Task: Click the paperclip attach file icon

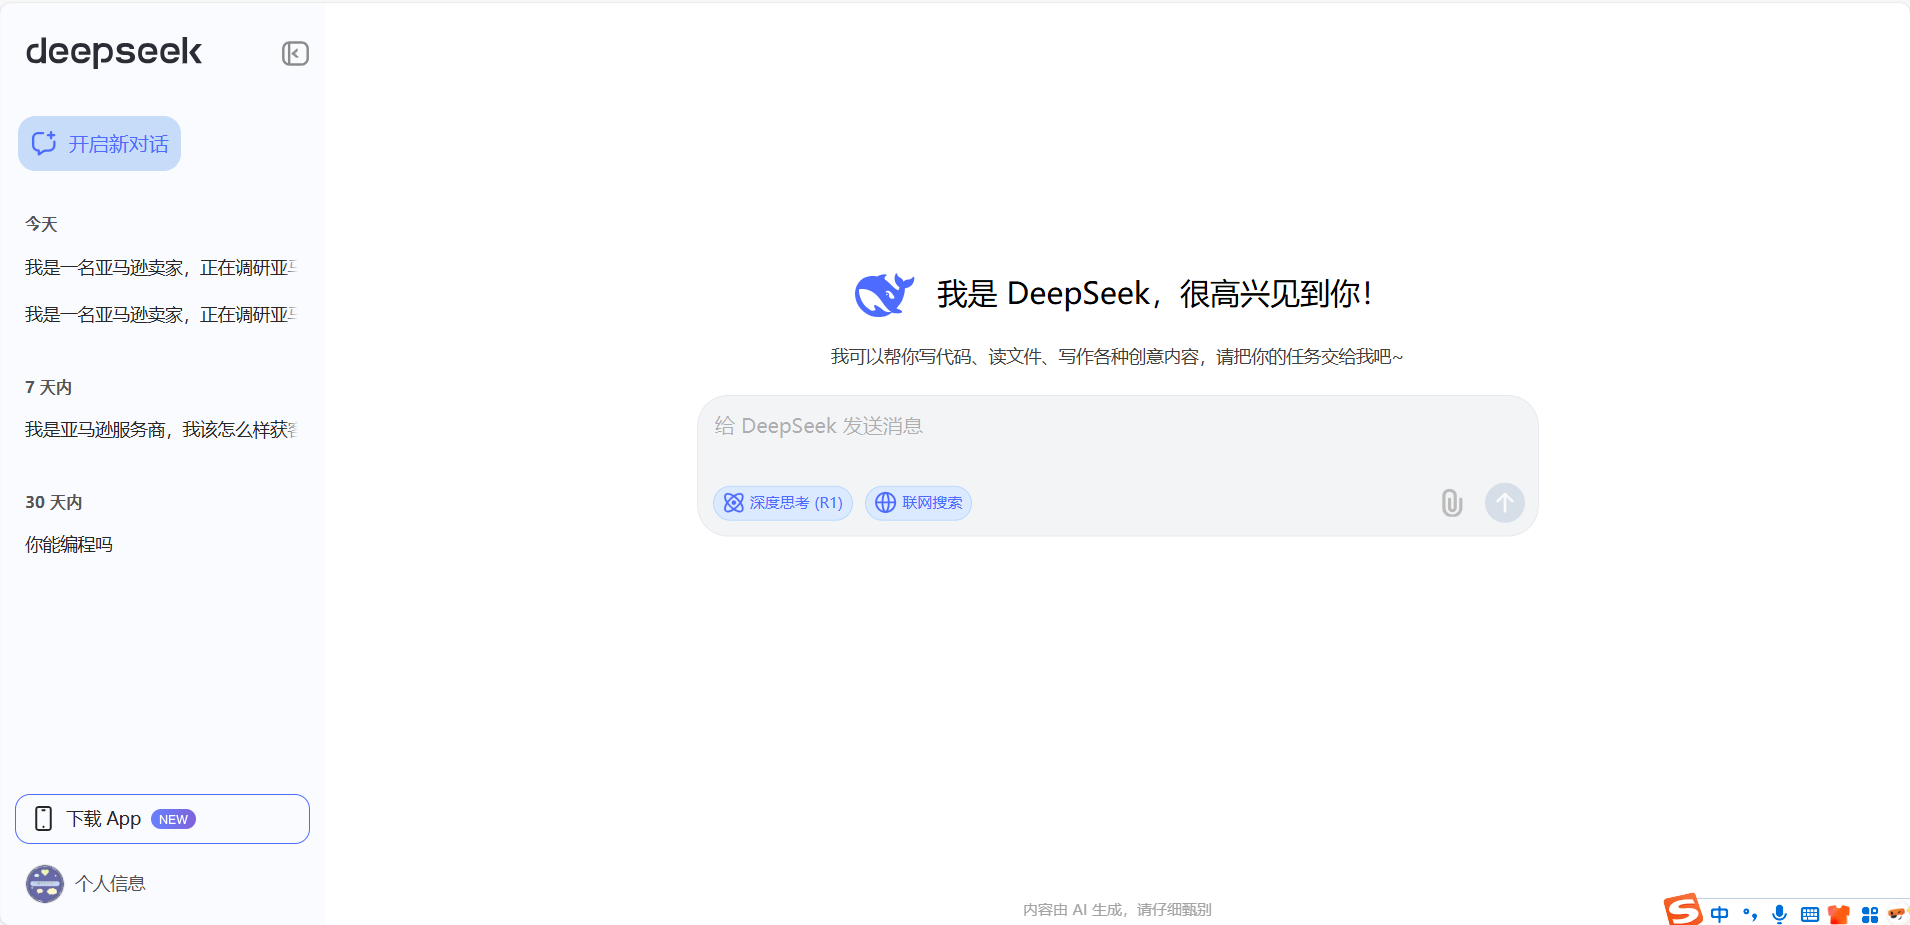Action: click(x=1452, y=503)
